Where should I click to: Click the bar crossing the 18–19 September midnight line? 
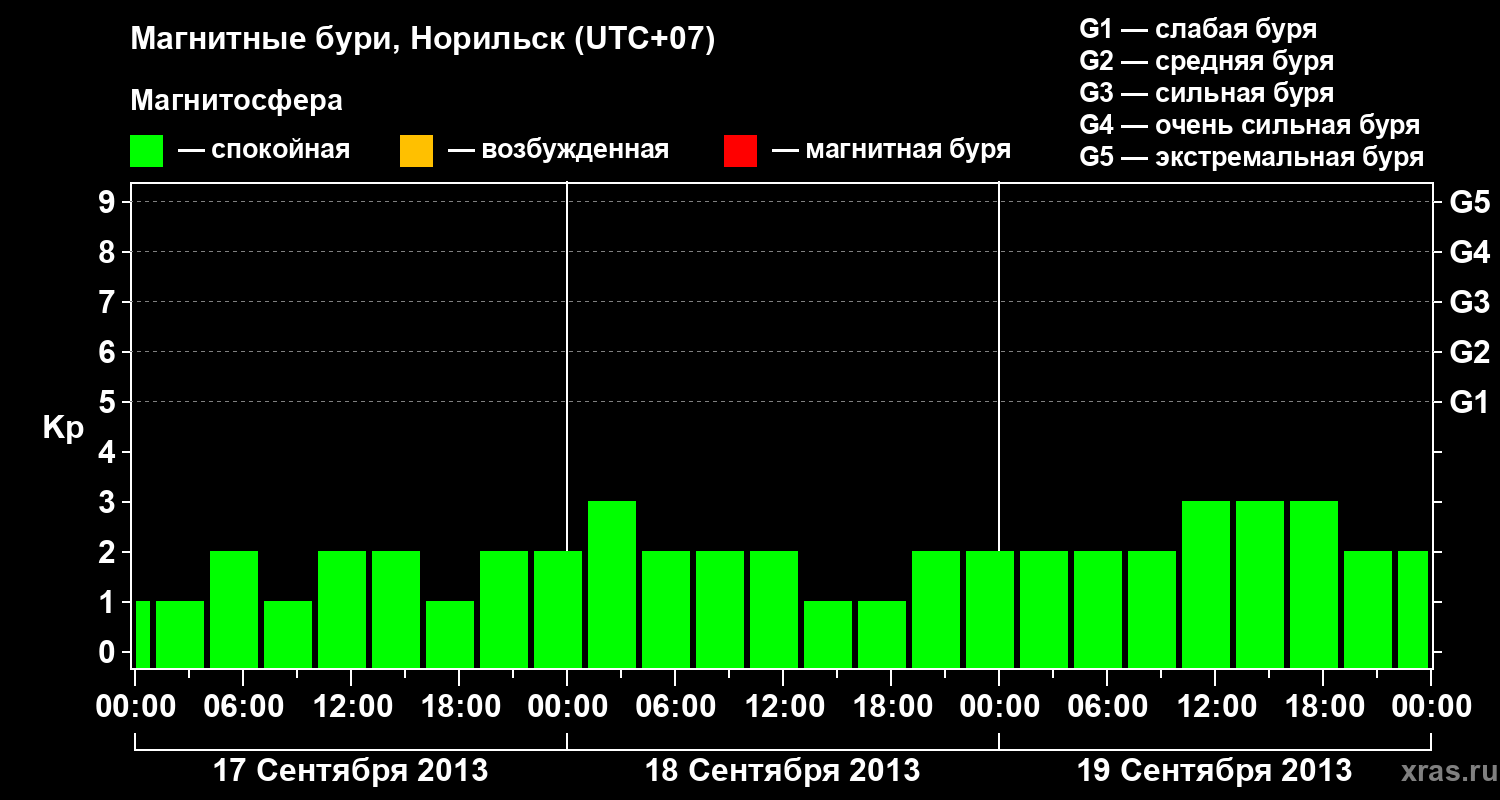pyautogui.click(x=990, y=609)
